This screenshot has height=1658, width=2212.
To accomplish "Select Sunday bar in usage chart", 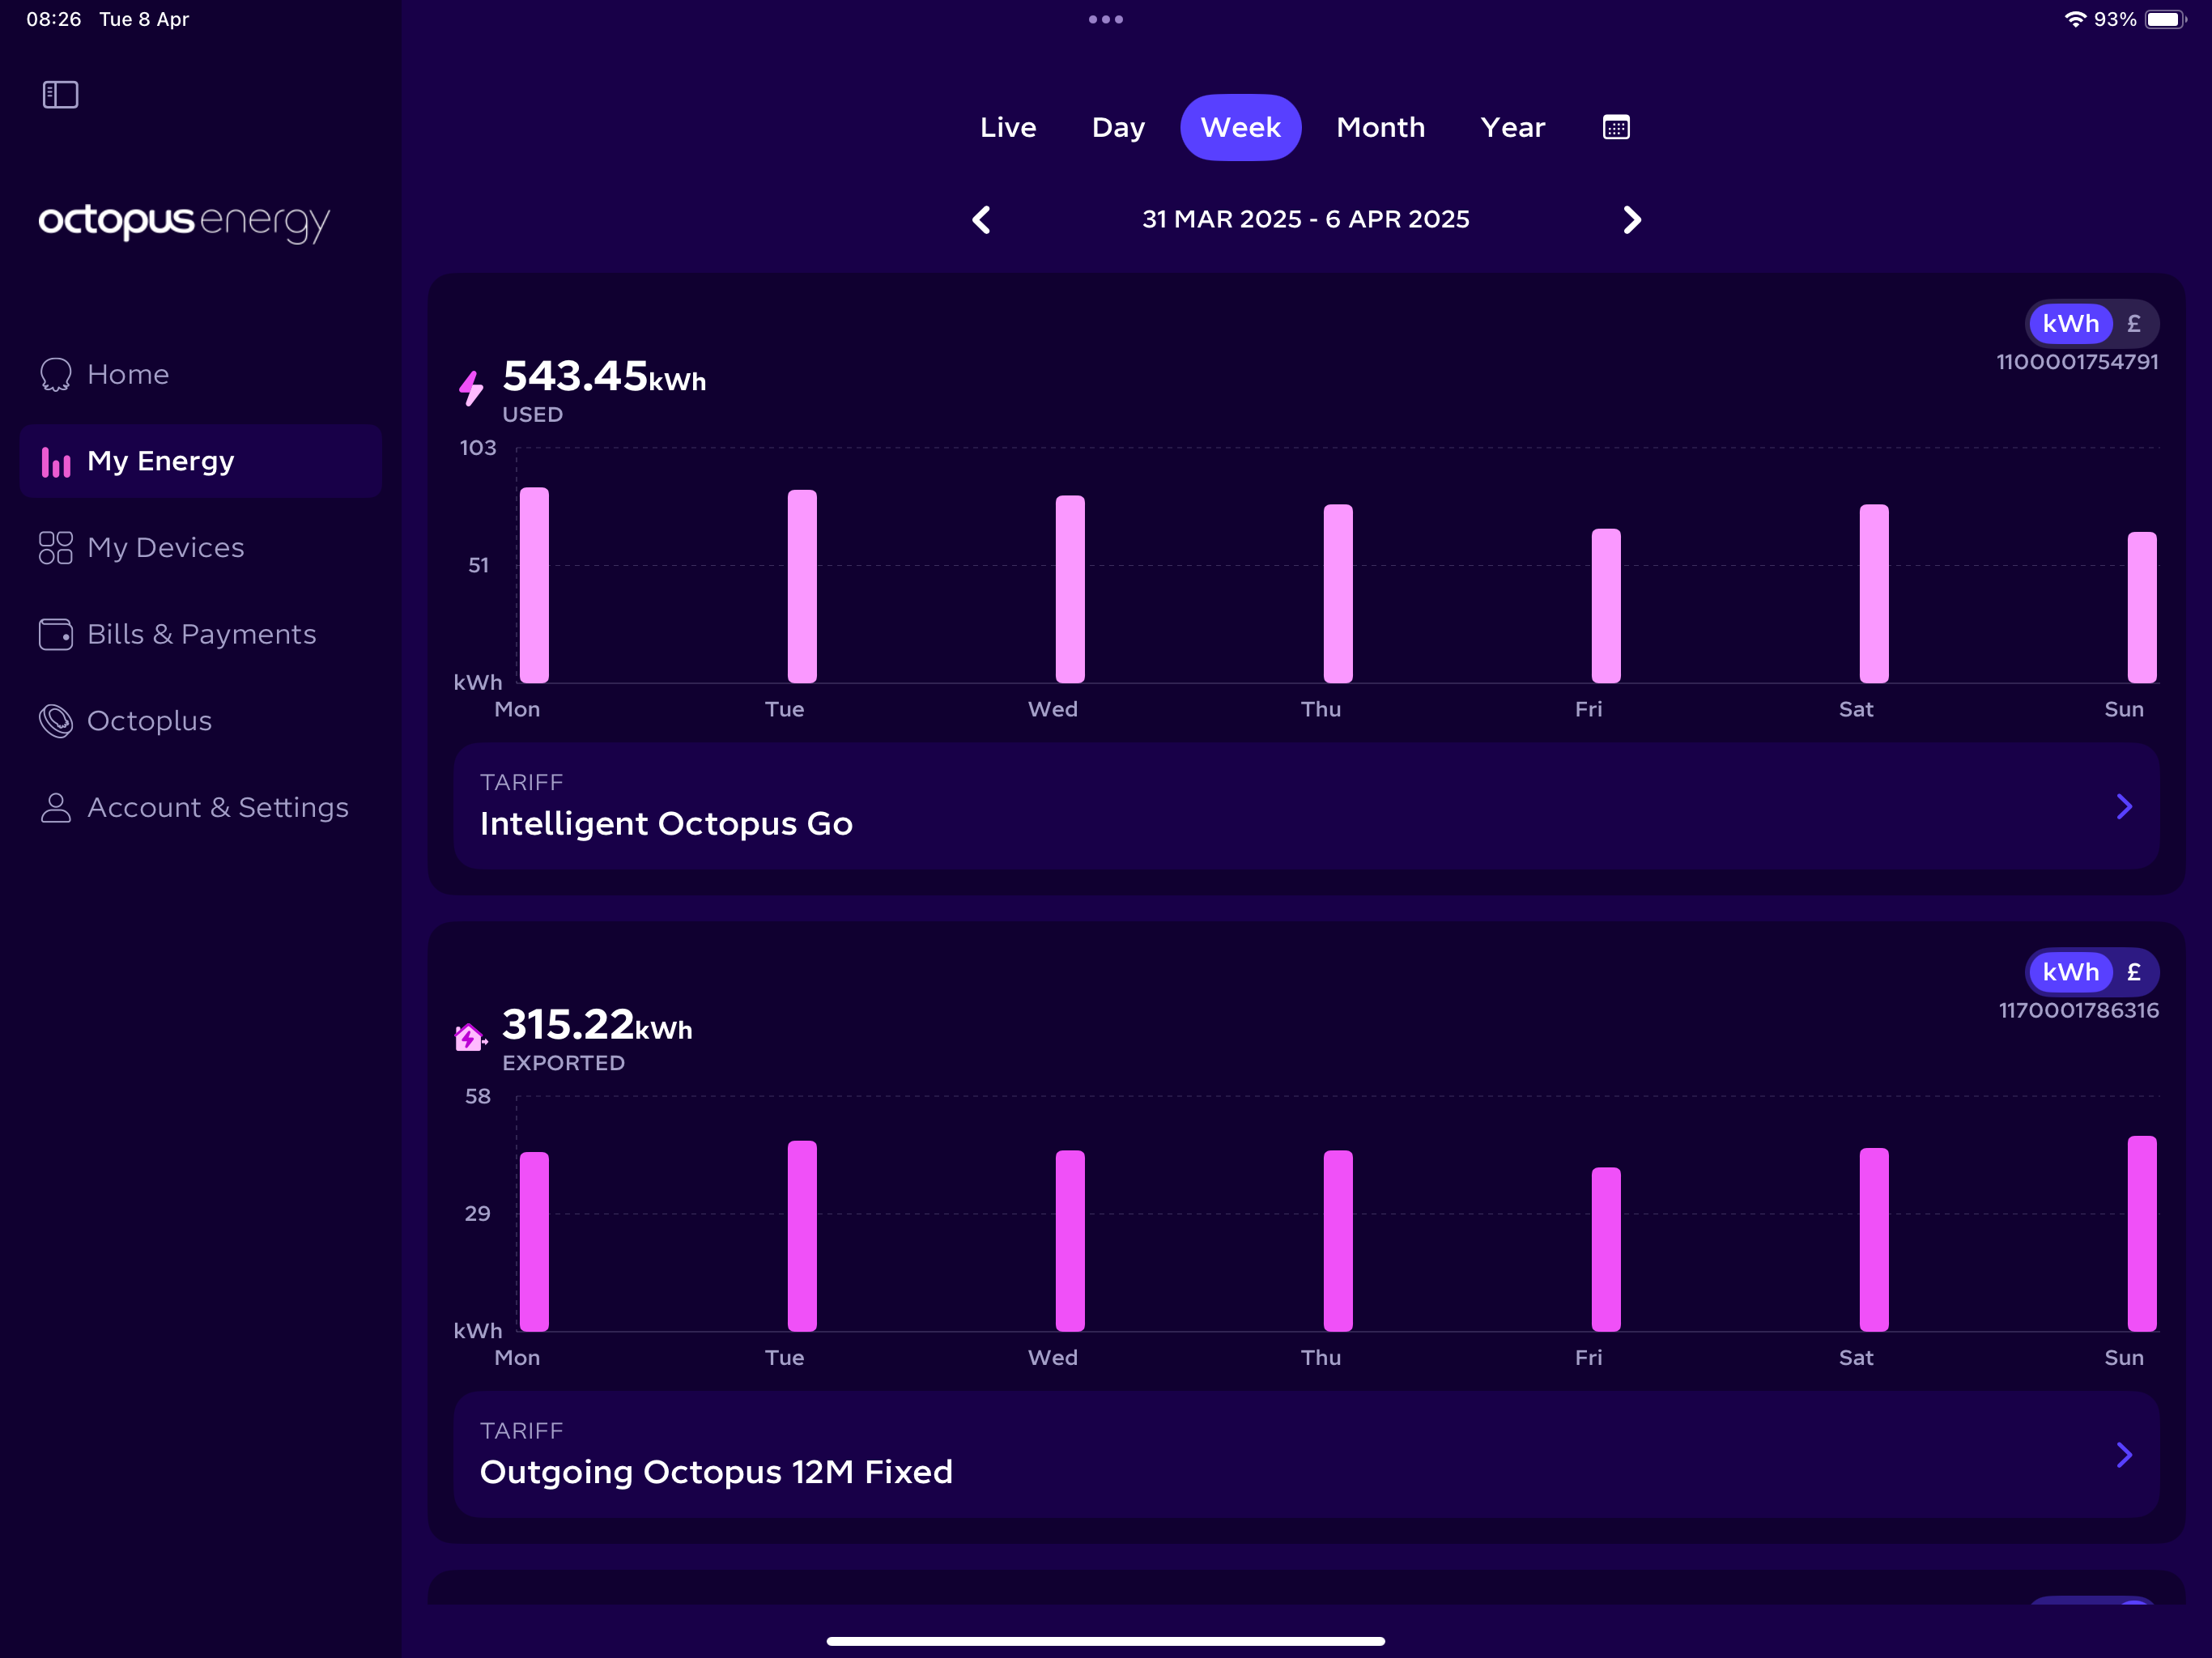I will (2142, 607).
